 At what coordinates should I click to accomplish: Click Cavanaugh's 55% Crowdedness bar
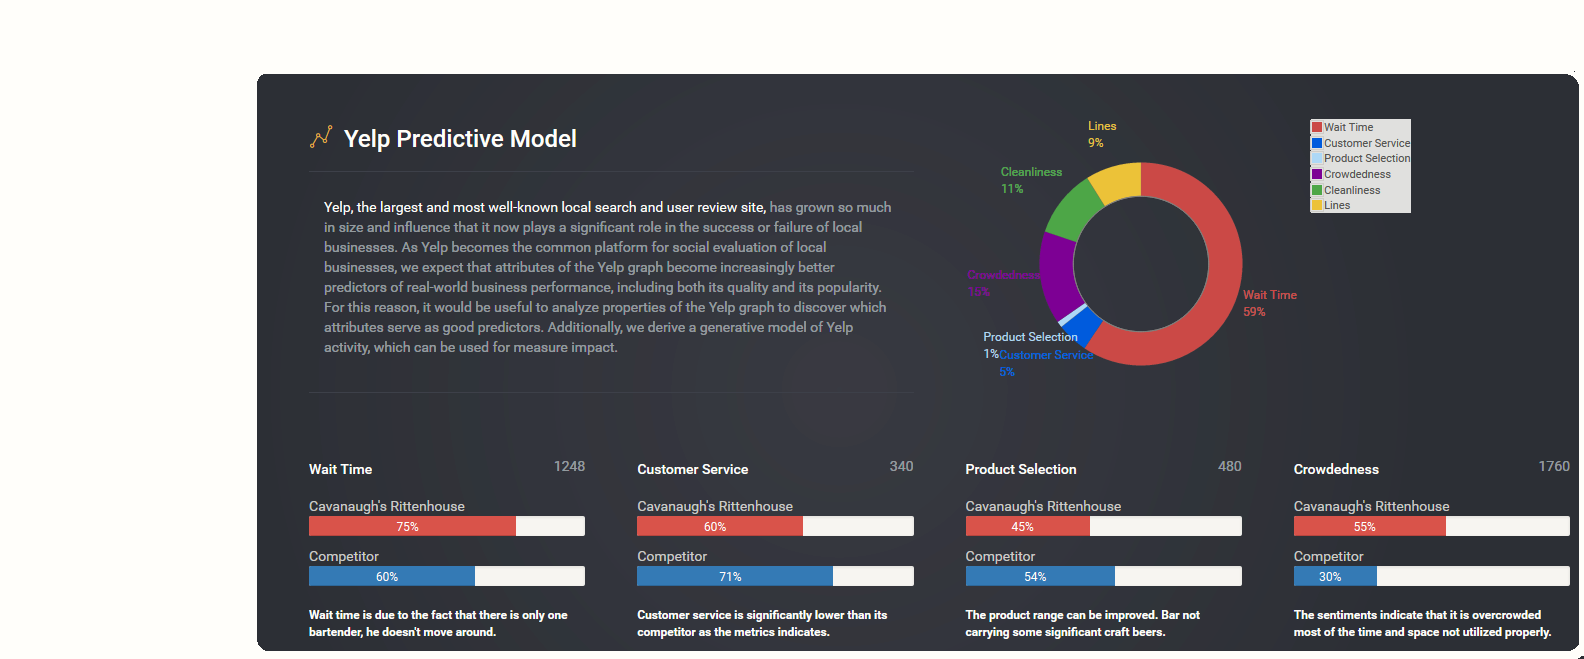1370,526
